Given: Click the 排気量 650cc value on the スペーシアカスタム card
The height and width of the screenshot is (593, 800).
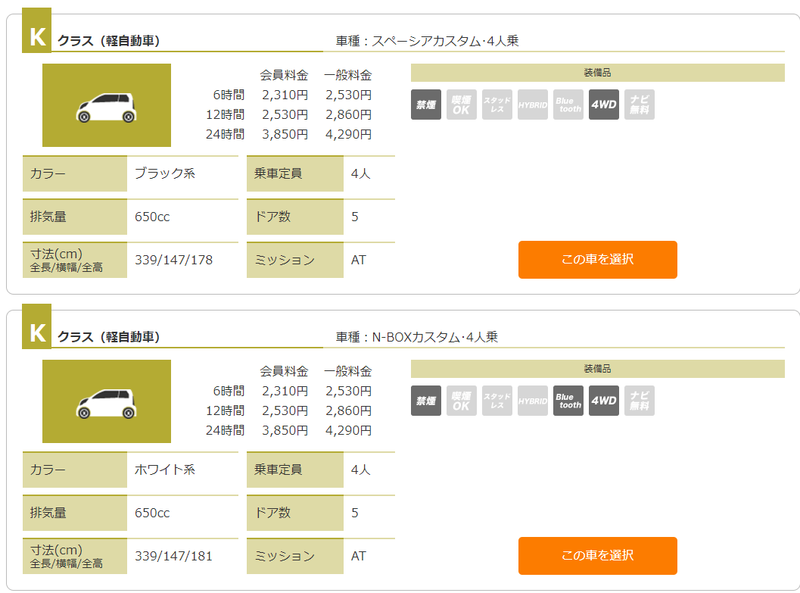Looking at the screenshot, I should point(152,217).
